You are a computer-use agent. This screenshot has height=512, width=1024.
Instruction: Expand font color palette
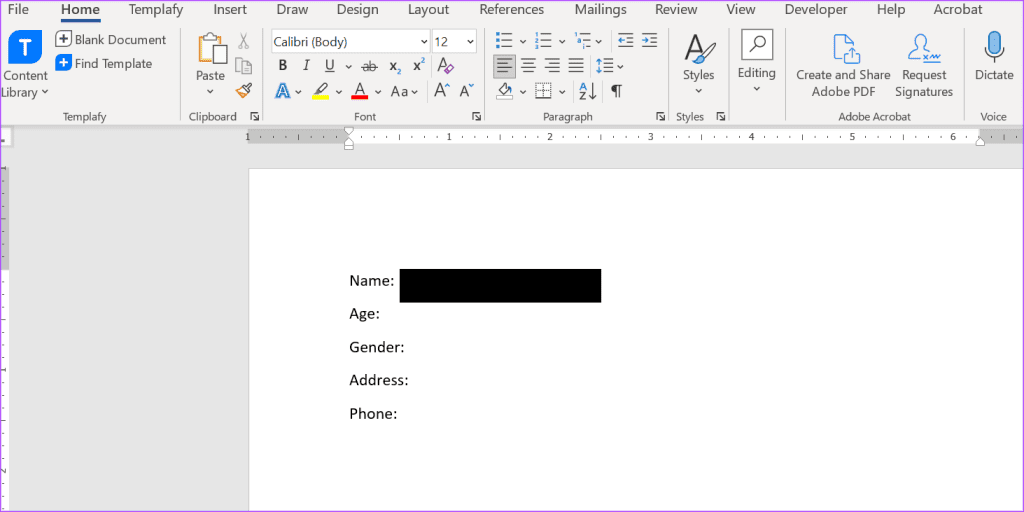pyautogui.click(x=378, y=91)
